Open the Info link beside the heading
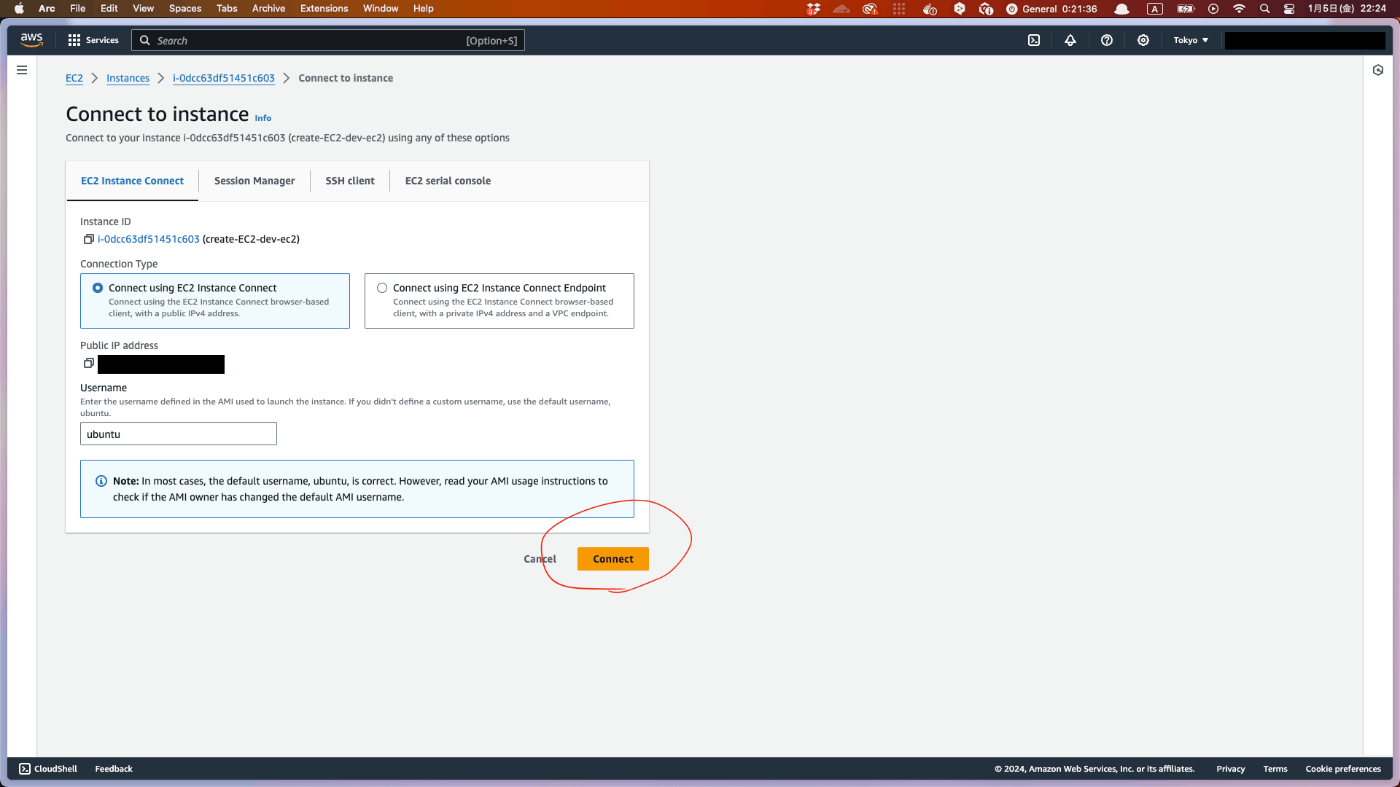1400x787 pixels. 263,118
